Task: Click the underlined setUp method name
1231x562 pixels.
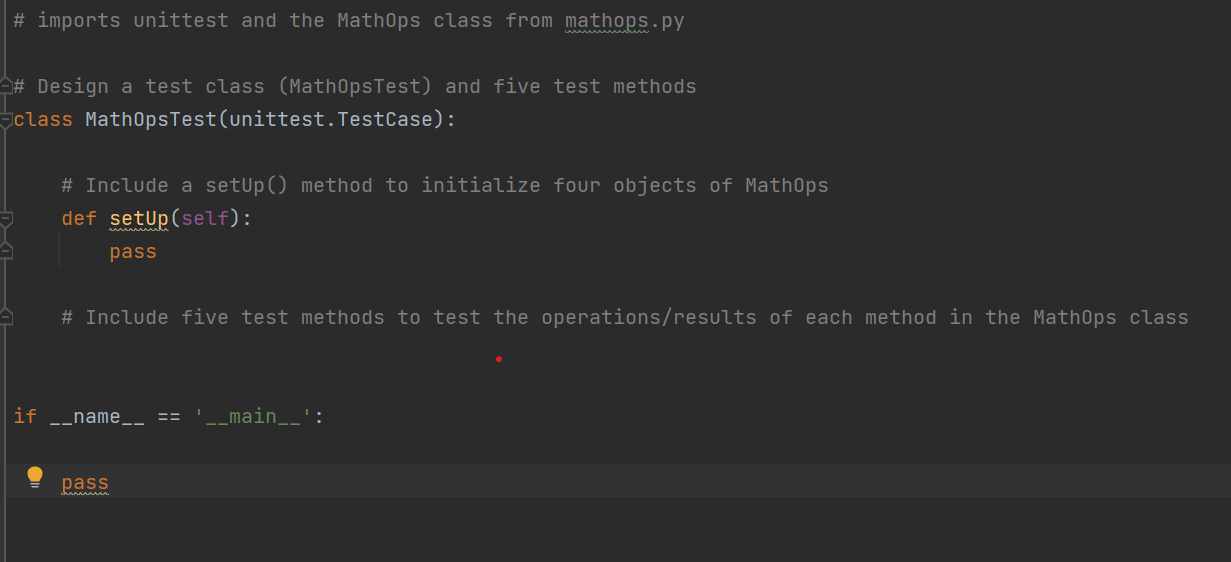Action: pyautogui.click(x=139, y=219)
